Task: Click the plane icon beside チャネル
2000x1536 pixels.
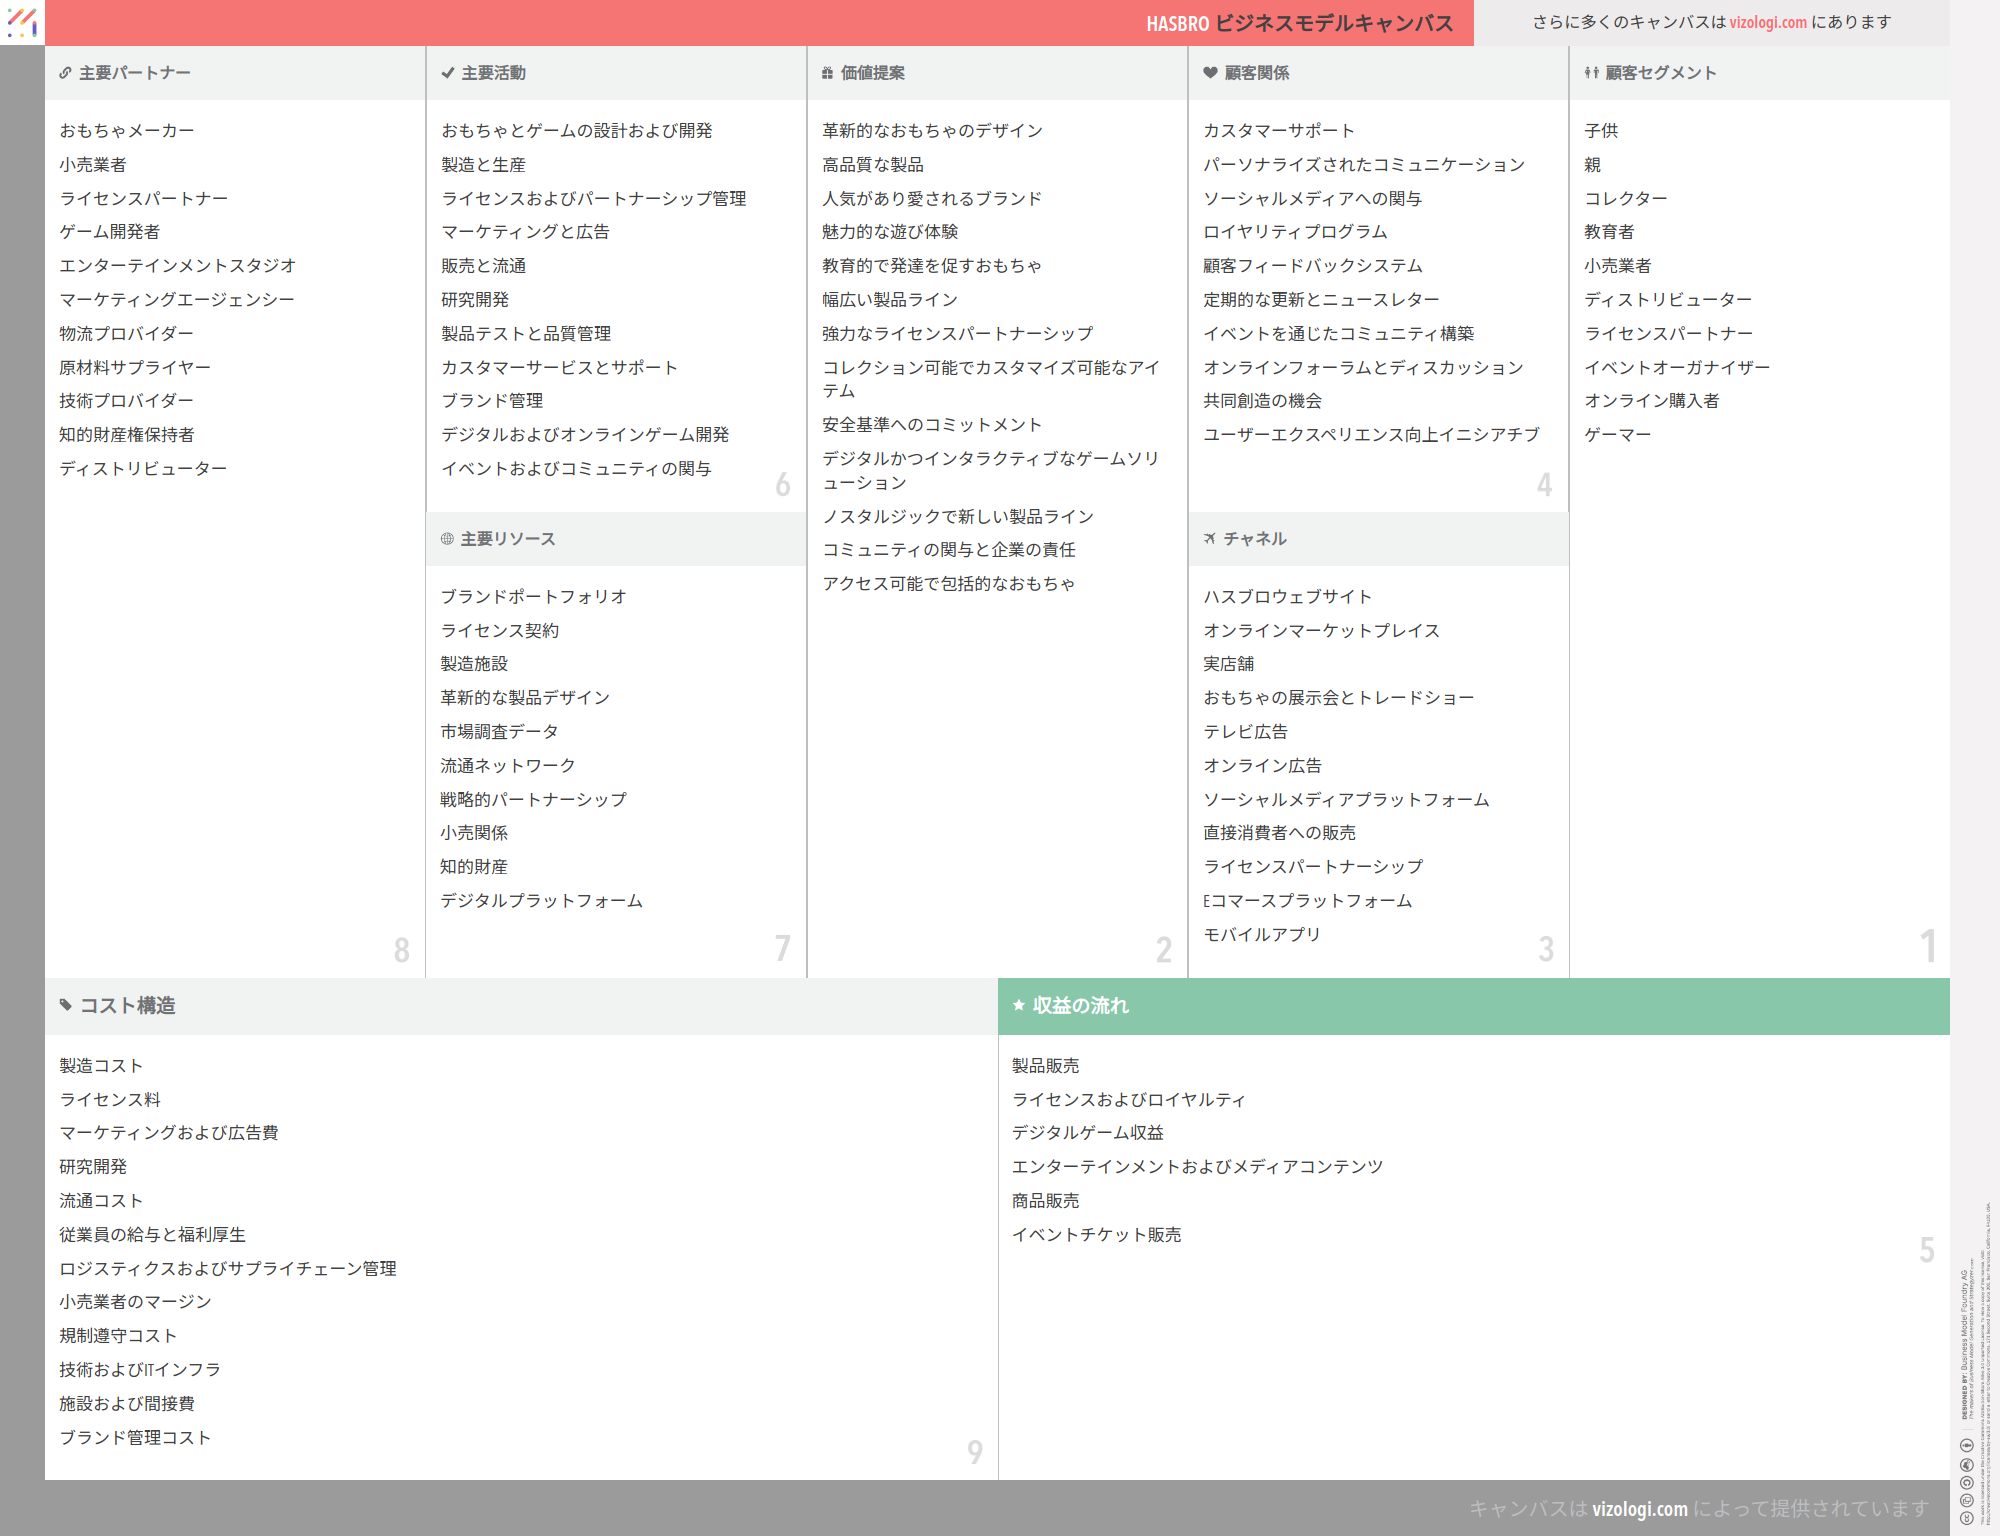Action: click(1210, 539)
